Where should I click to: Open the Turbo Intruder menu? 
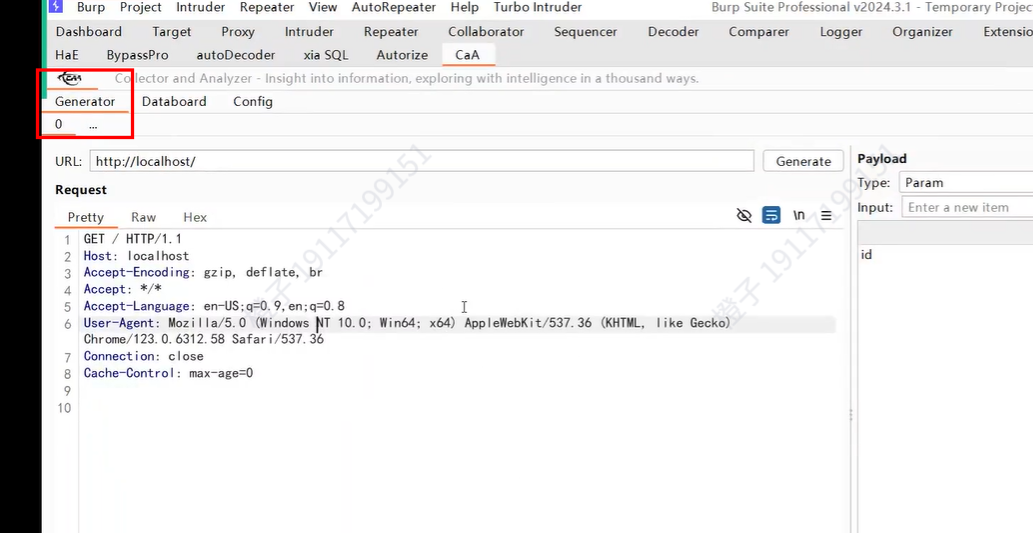coord(538,7)
